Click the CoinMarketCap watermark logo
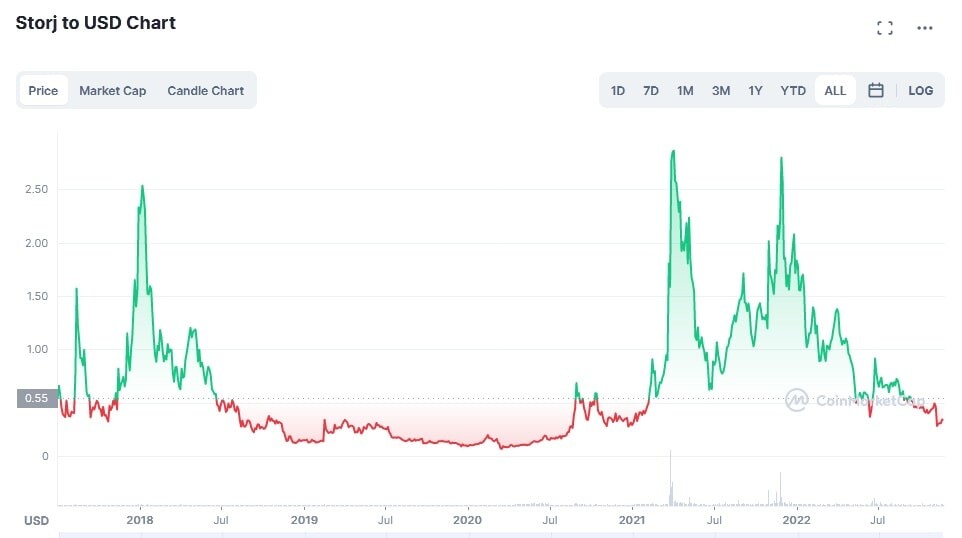 [855, 400]
